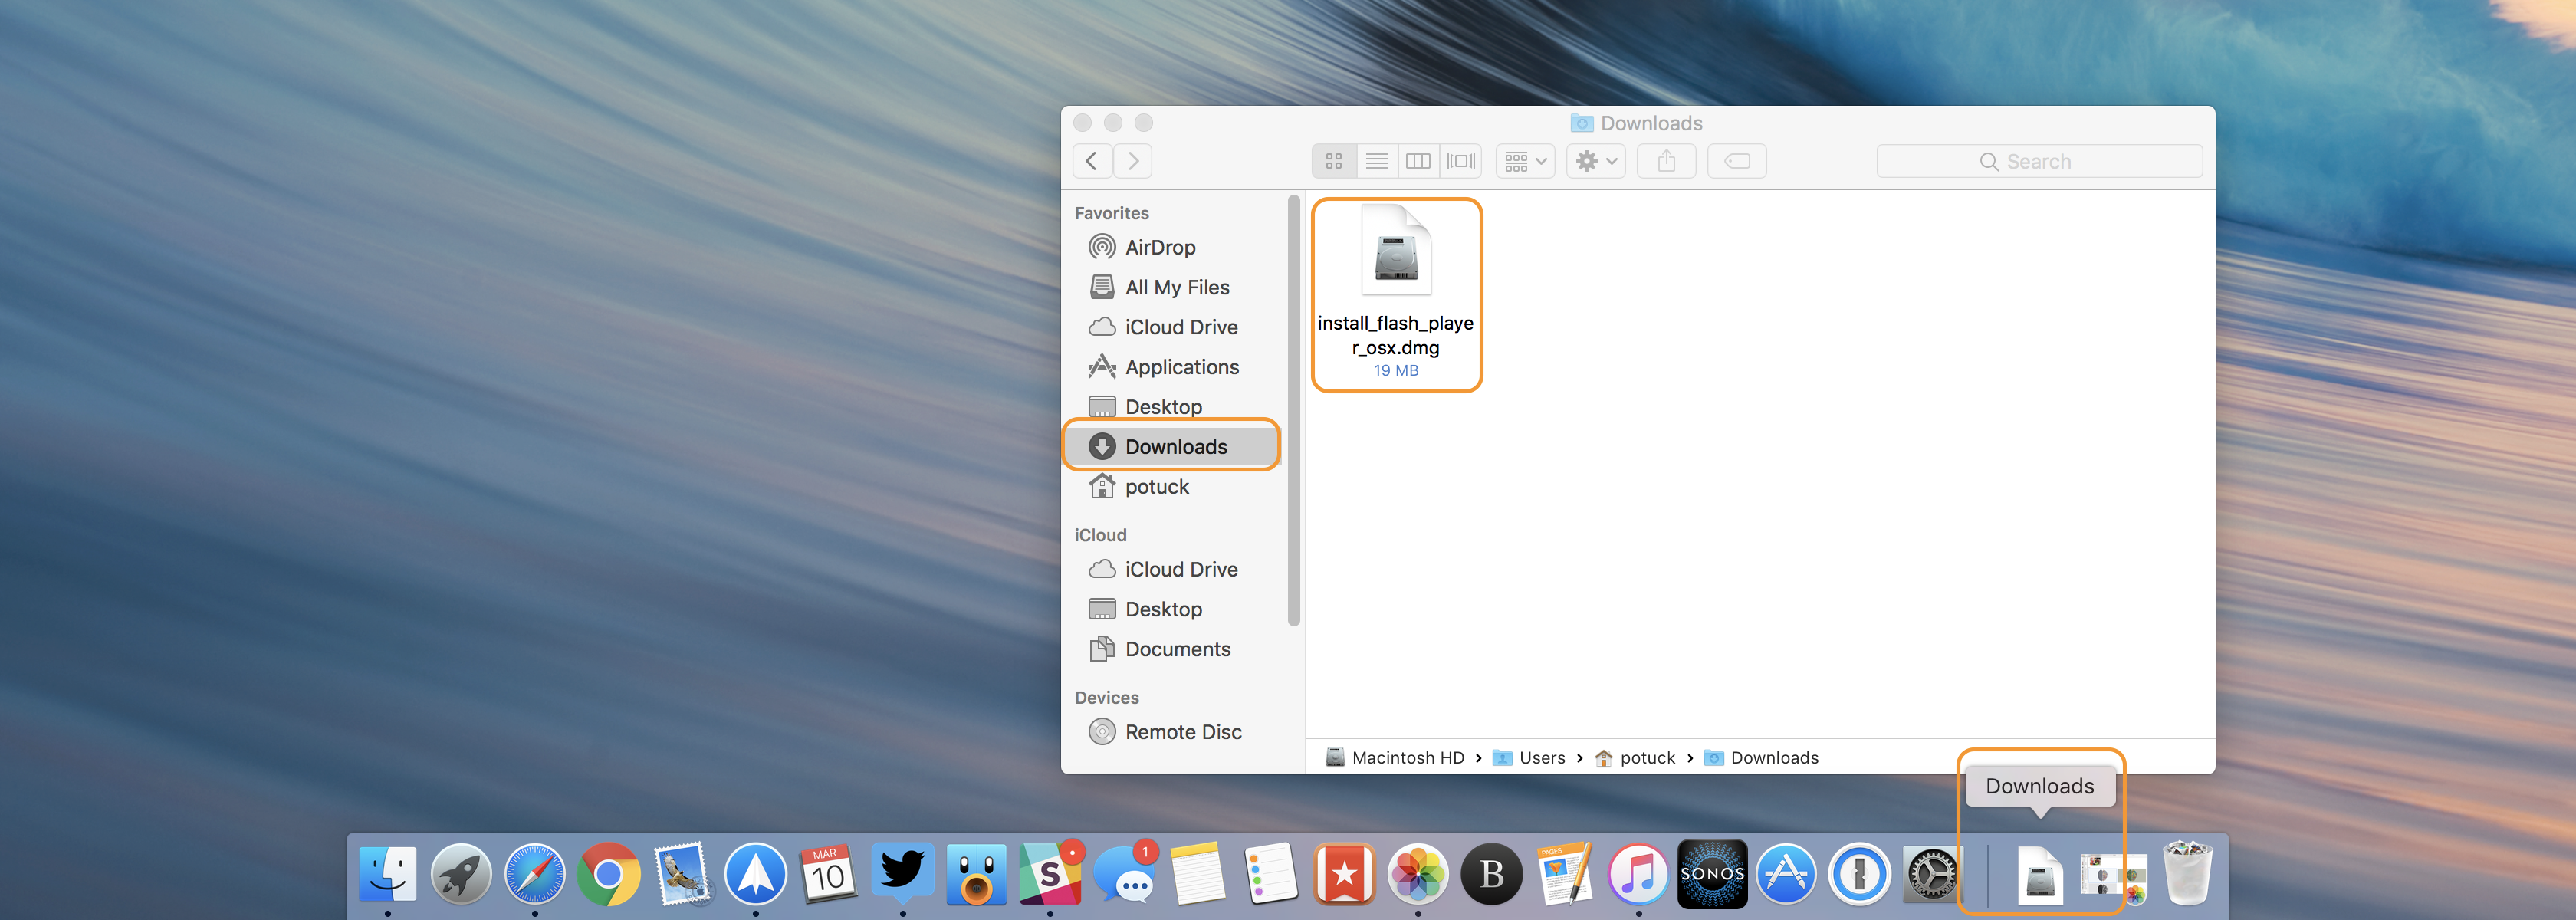This screenshot has width=2576, height=920.
Task: Open the Arrange items dropdown
Action: [x=1525, y=161]
